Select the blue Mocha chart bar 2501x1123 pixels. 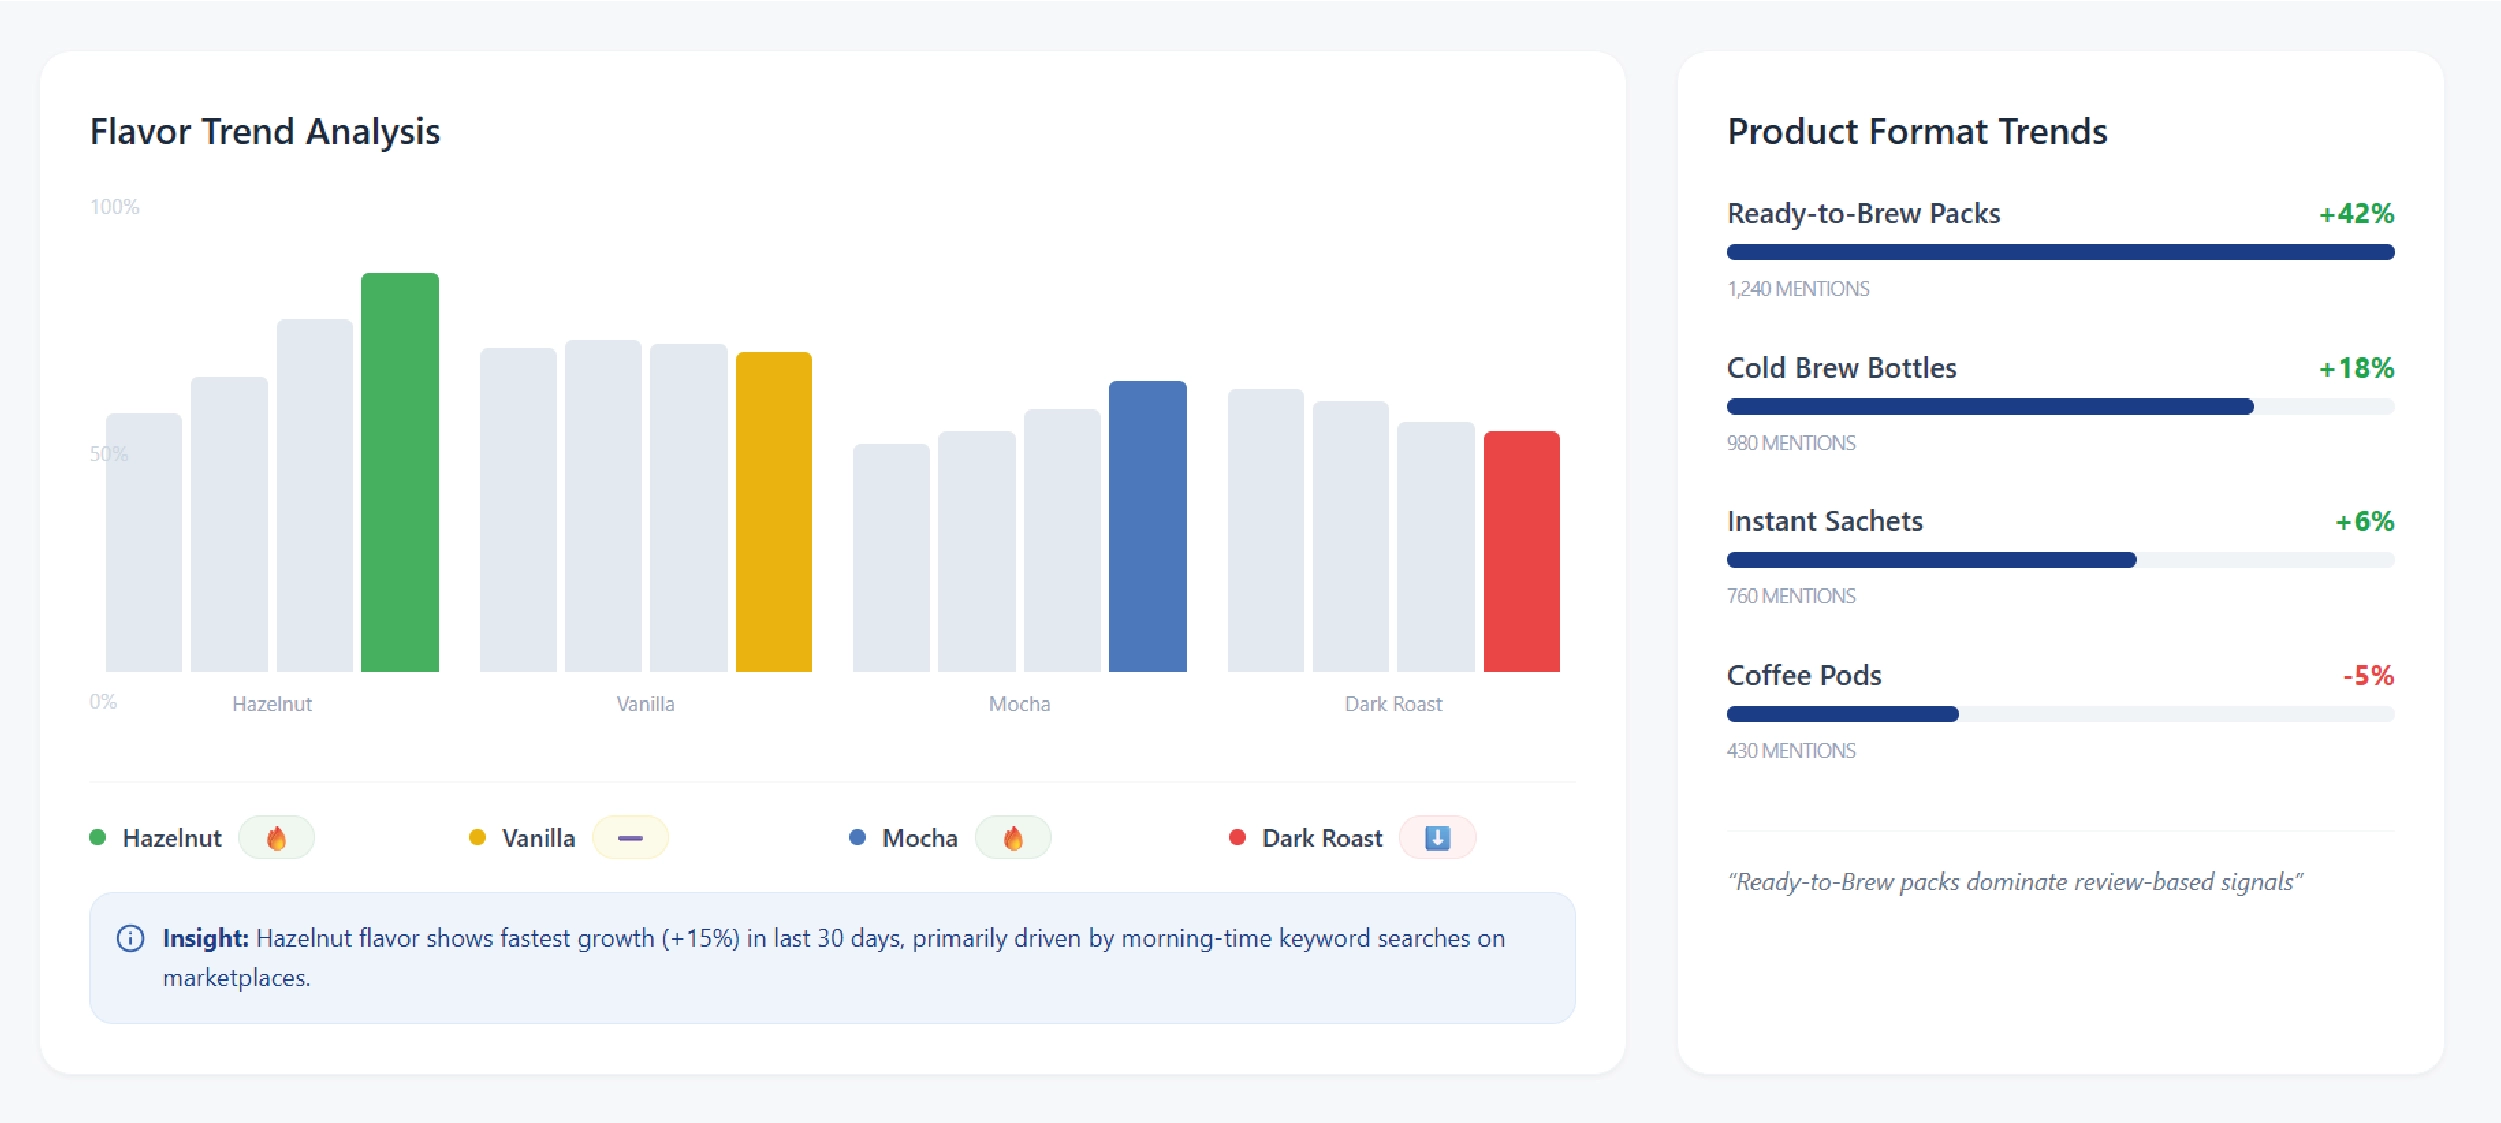(1147, 526)
